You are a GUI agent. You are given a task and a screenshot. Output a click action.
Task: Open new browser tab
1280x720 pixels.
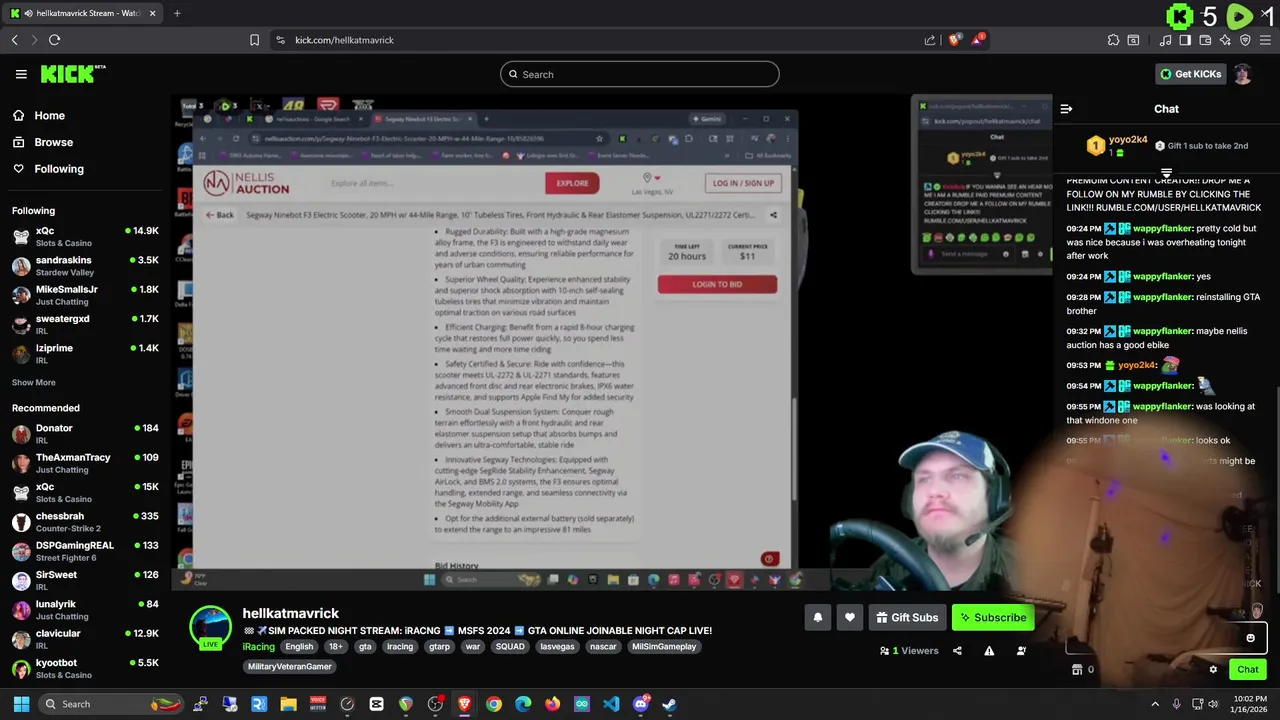pyautogui.click(x=177, y=13)
